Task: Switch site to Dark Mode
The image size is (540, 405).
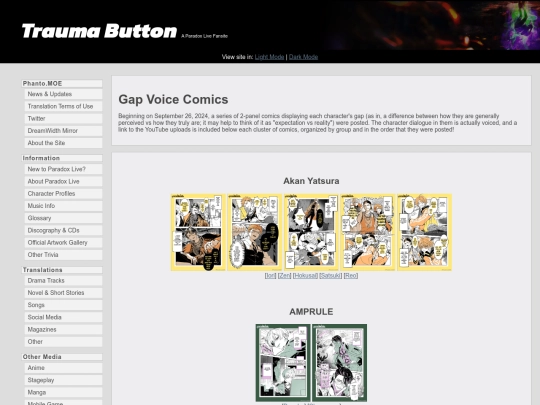Action: coord(303,57)
